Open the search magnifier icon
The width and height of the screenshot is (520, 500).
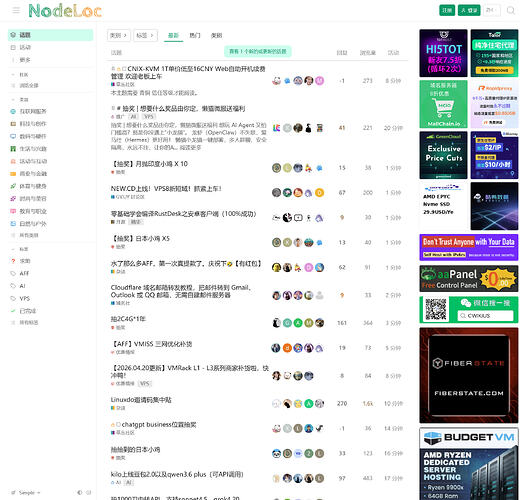point(511,10)
